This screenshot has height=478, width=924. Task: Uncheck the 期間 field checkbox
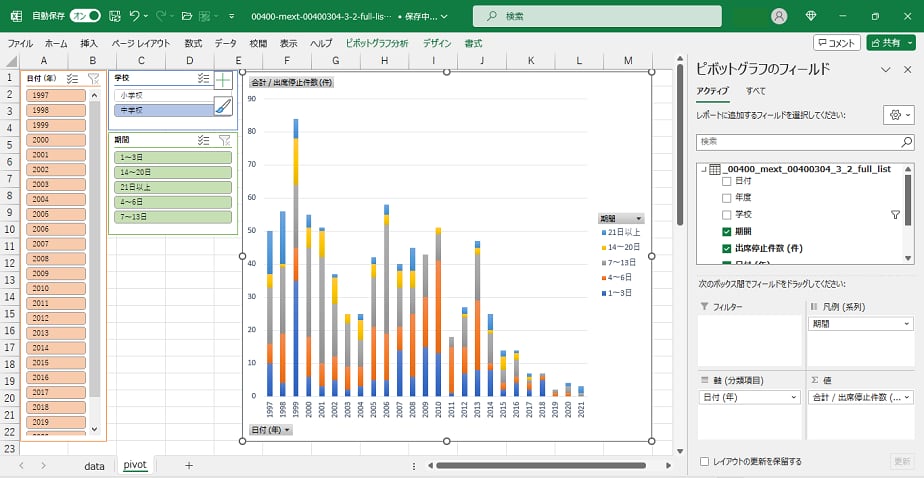coord(727,231)
